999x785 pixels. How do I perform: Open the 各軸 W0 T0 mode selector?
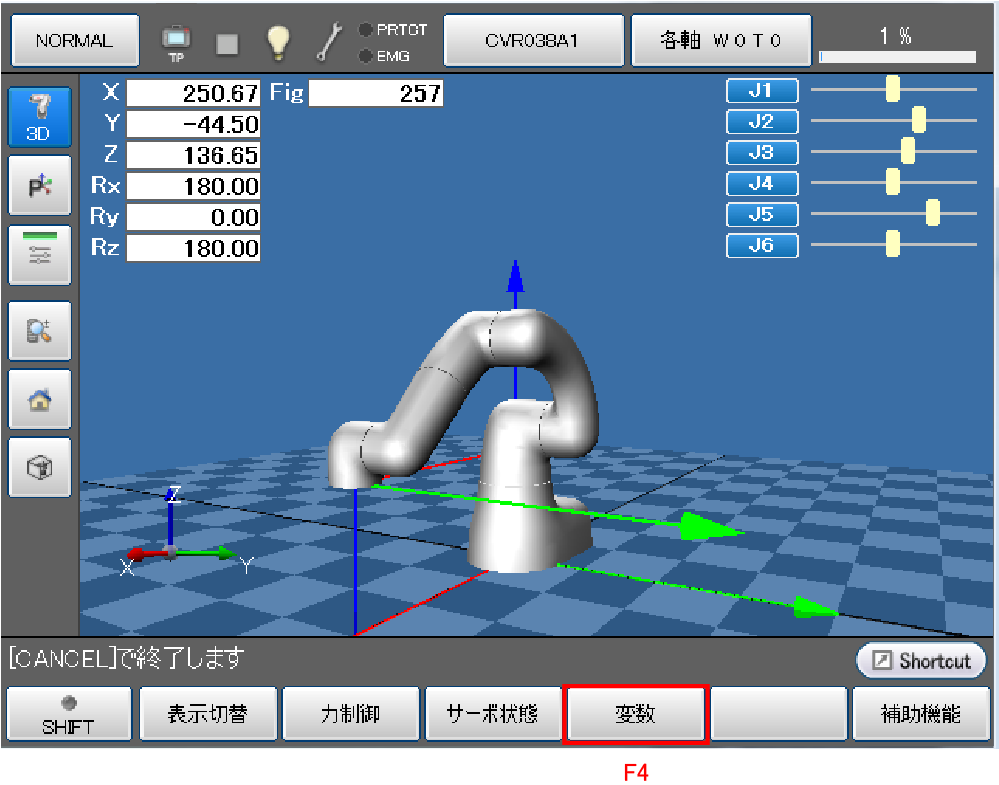(x=720, y=41)
